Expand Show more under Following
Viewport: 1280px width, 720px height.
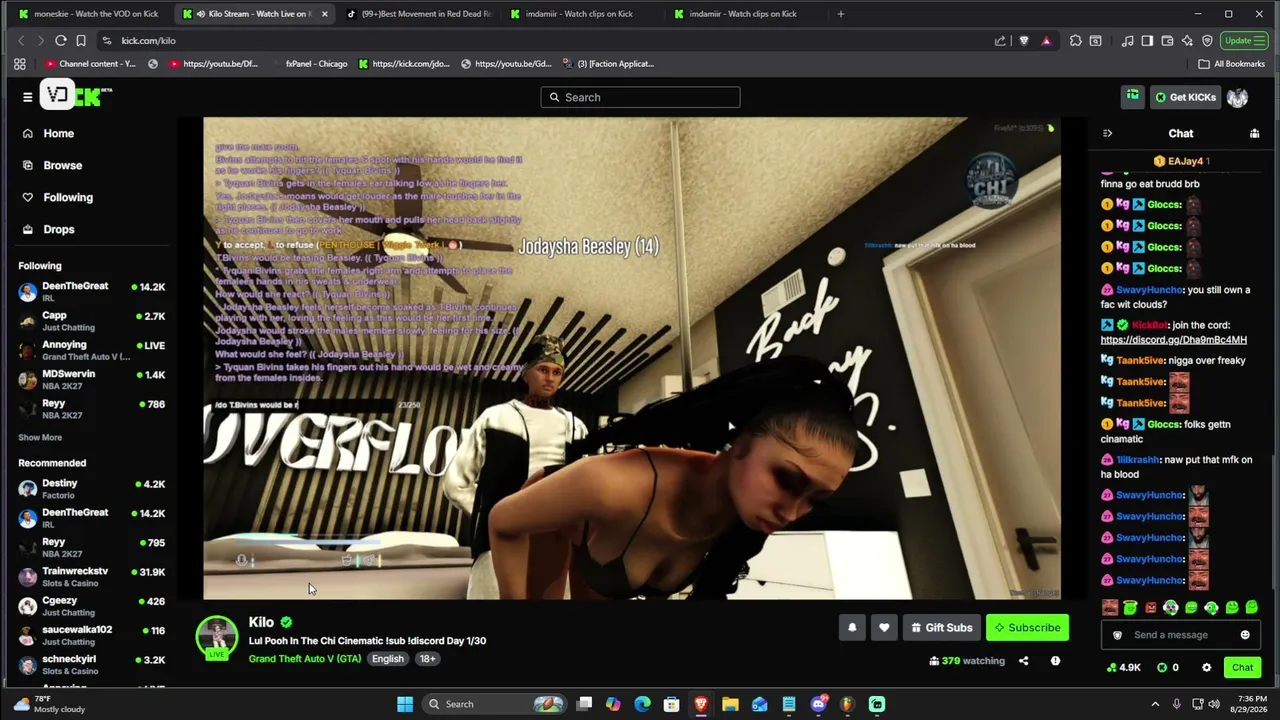(40, 437)
